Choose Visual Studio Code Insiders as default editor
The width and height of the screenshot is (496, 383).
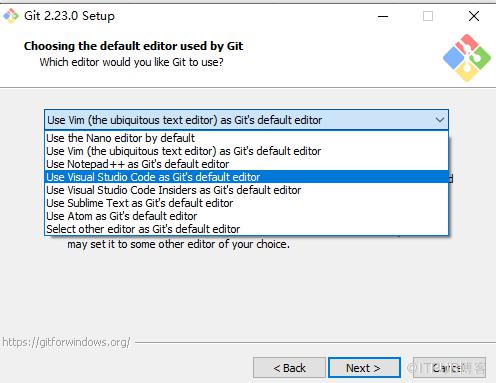pos(246,190)
